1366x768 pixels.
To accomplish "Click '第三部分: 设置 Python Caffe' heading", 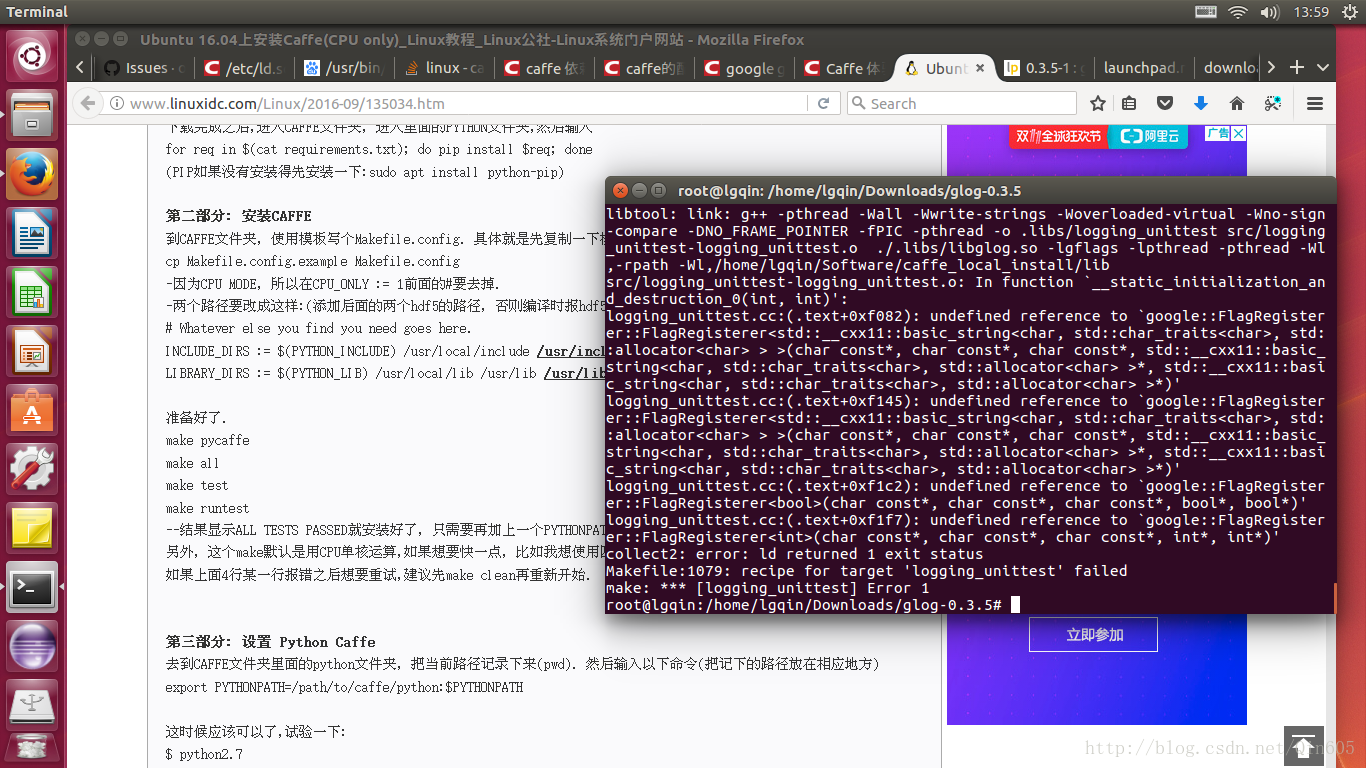I will [271, 642].
